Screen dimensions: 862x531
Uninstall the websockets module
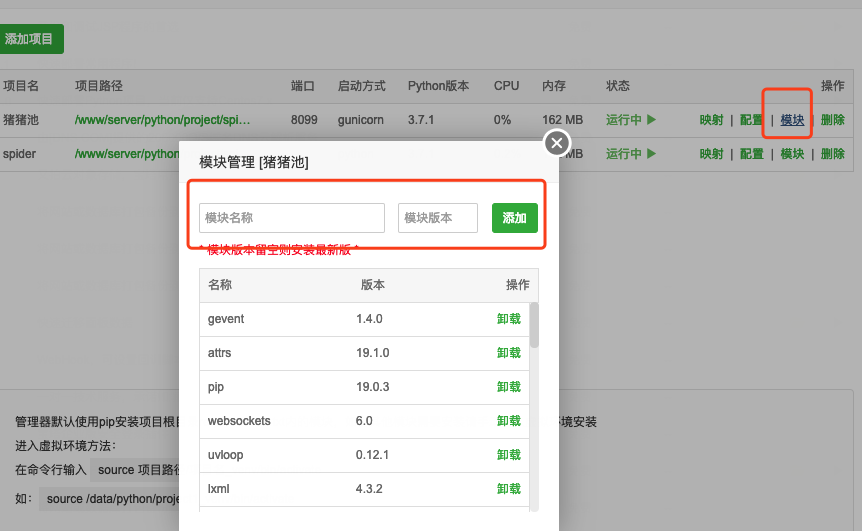pos(508,421)
